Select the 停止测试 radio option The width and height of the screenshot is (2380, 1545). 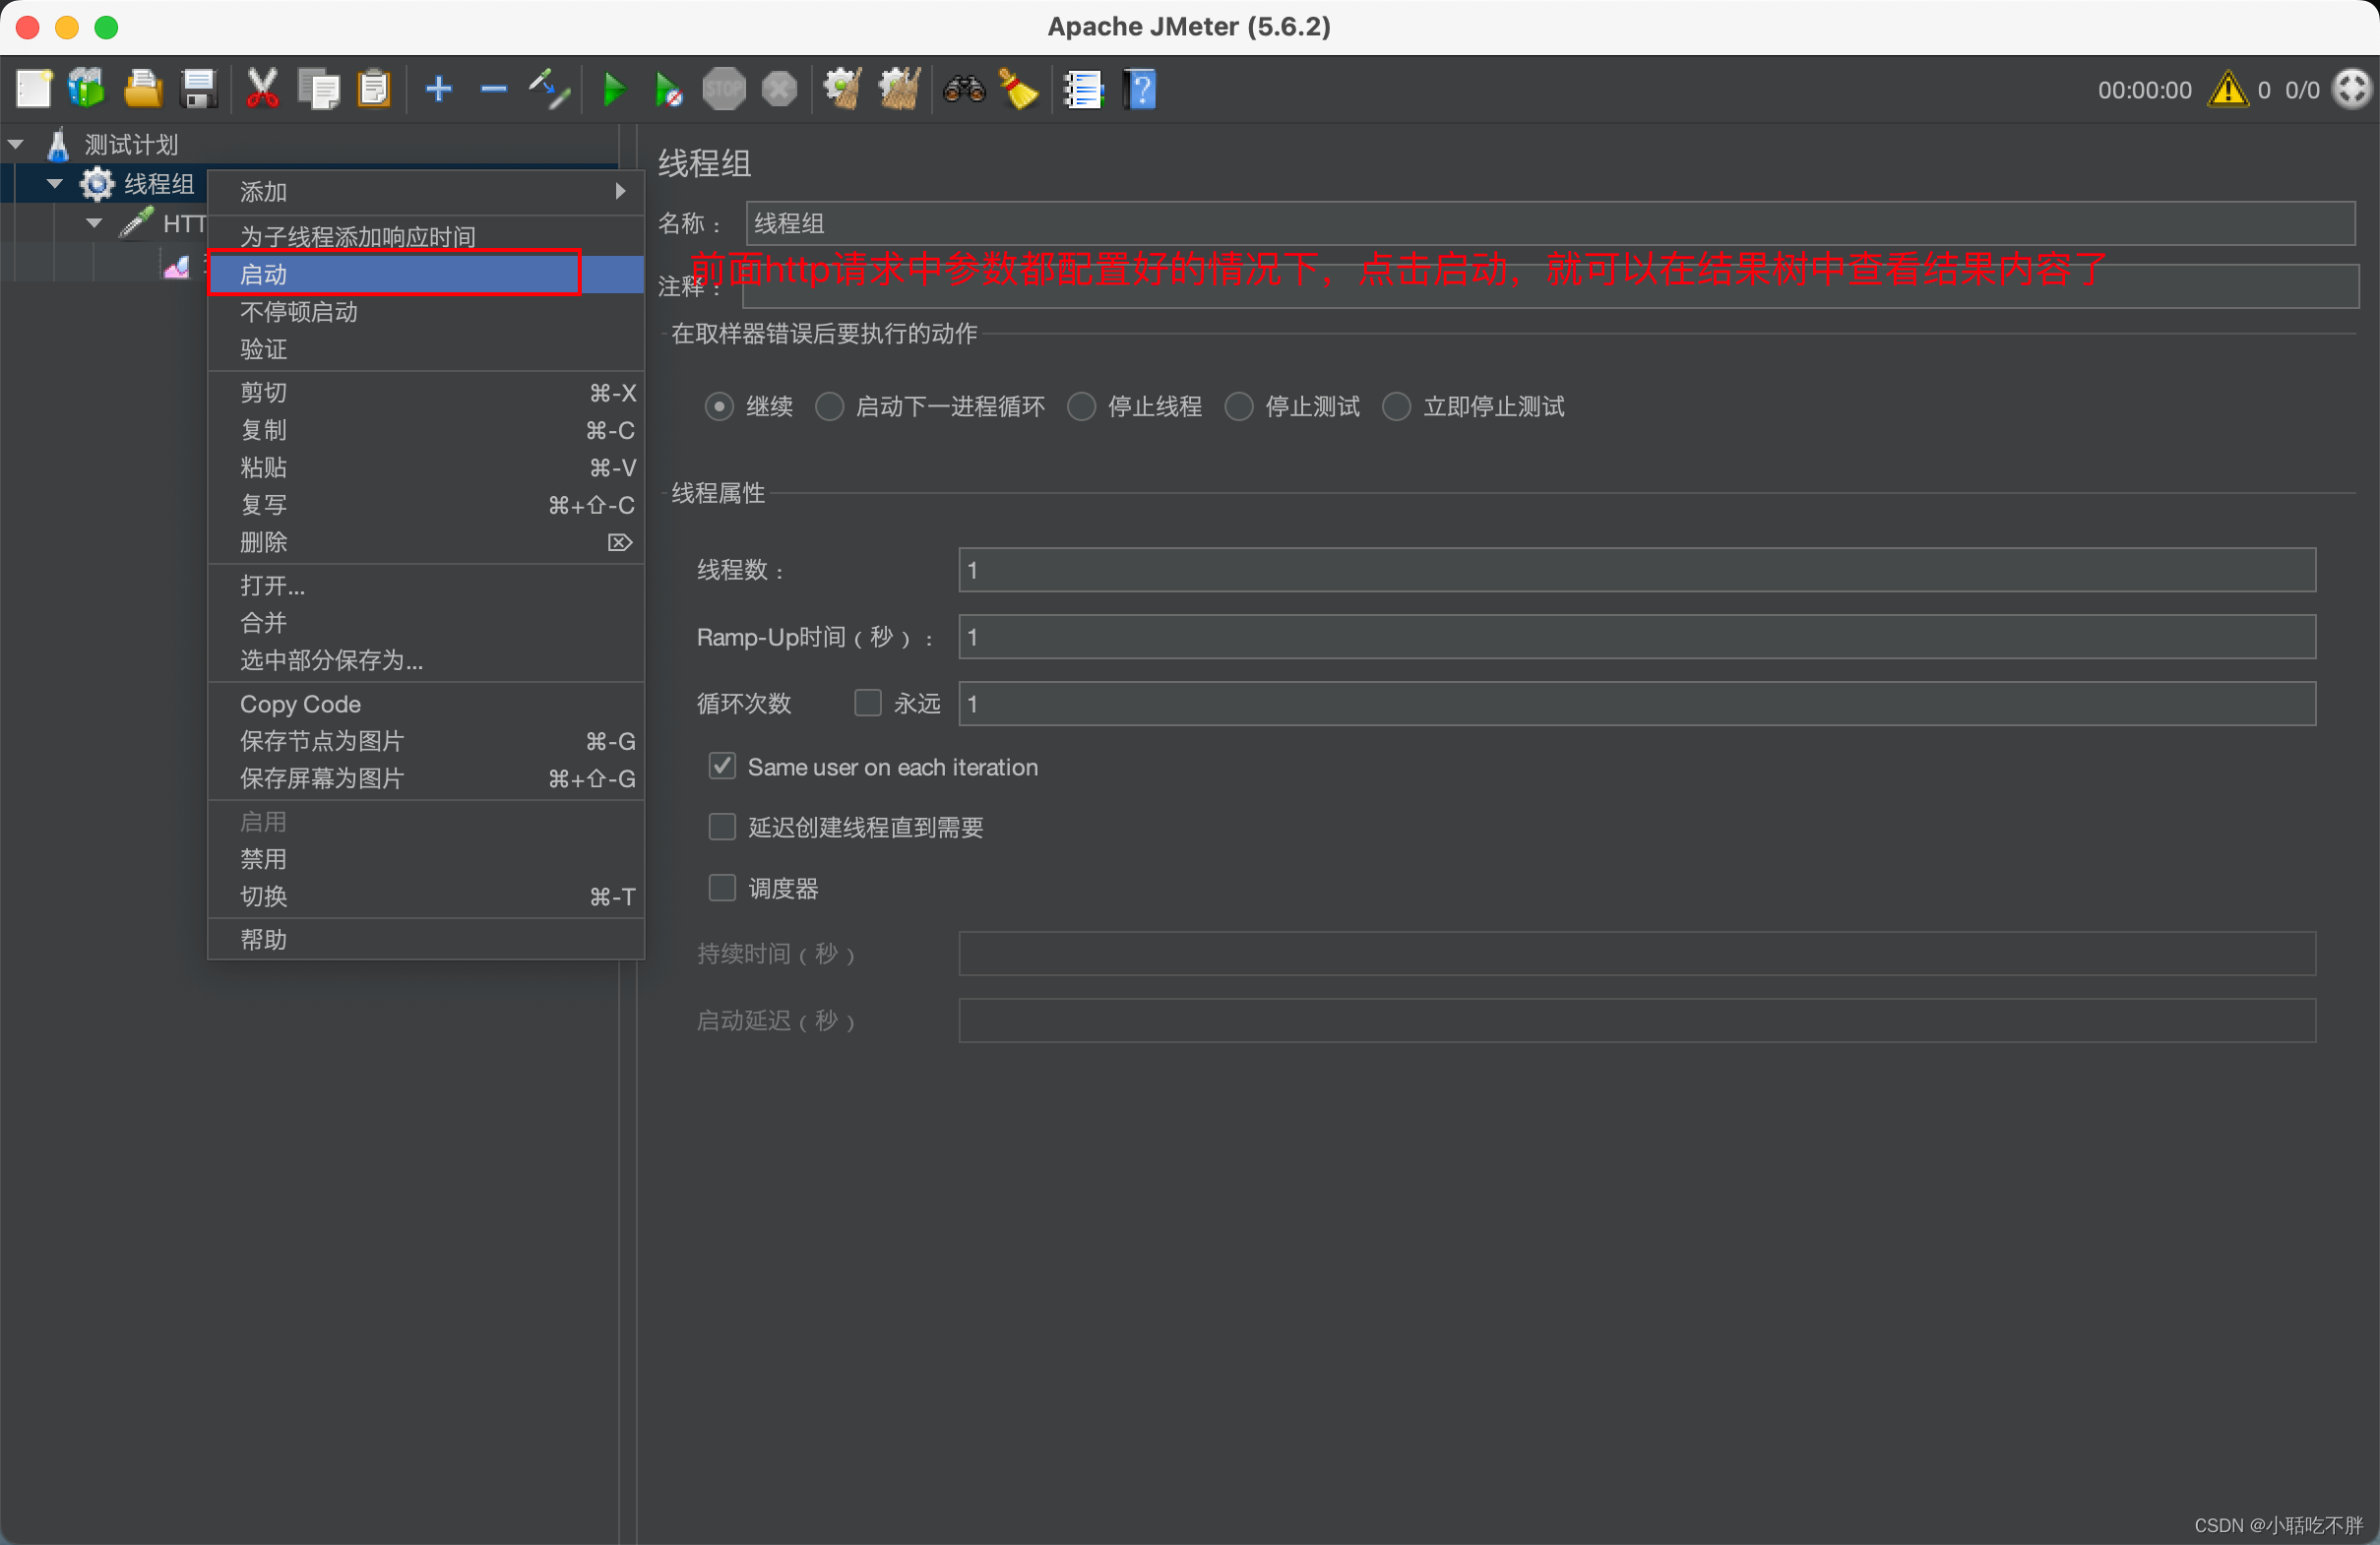pyautogui.click(x=1239, y=407)
